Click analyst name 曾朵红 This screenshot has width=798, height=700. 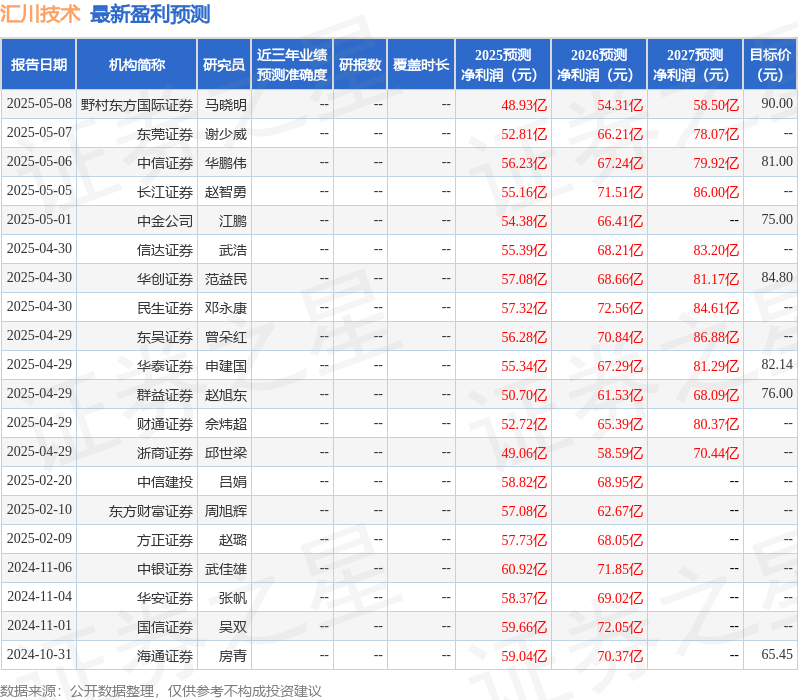click(x=225, y=338)
